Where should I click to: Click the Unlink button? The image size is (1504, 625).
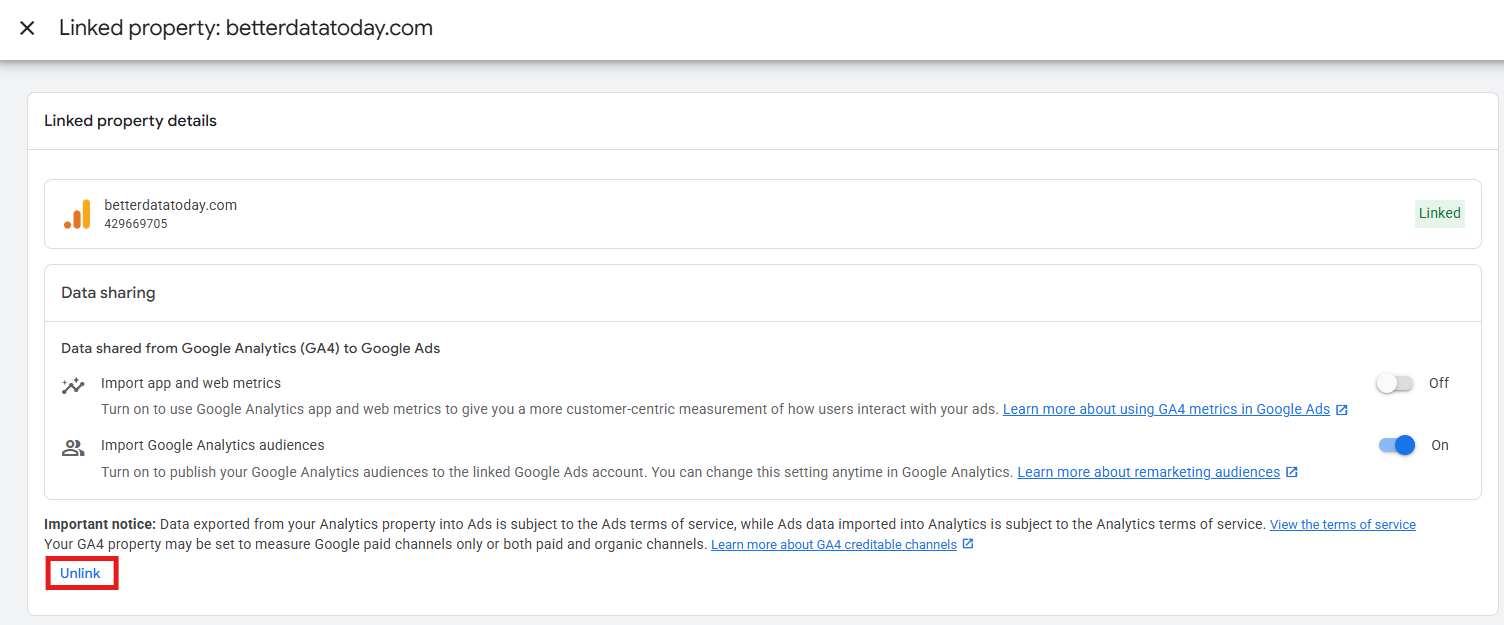tap(81, 573)
